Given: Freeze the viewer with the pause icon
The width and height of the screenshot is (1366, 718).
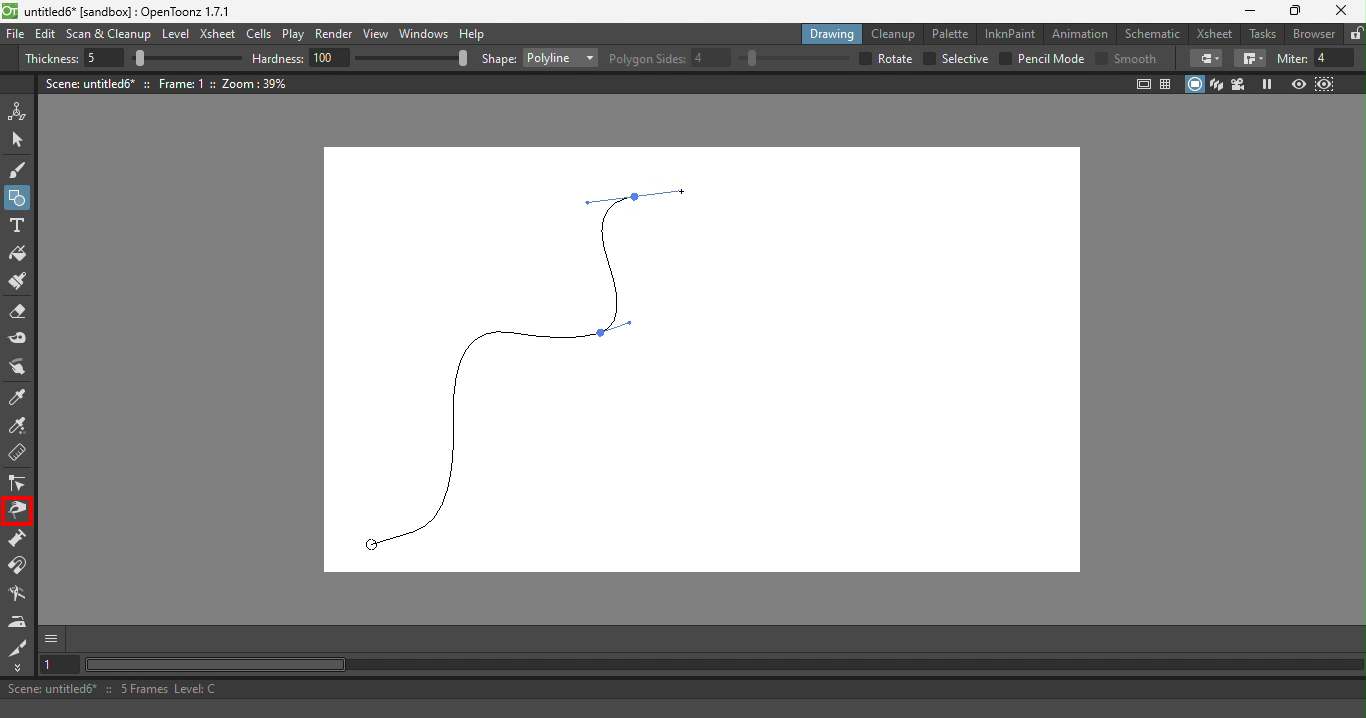Looking at the screenshot, I should 1266,84.
